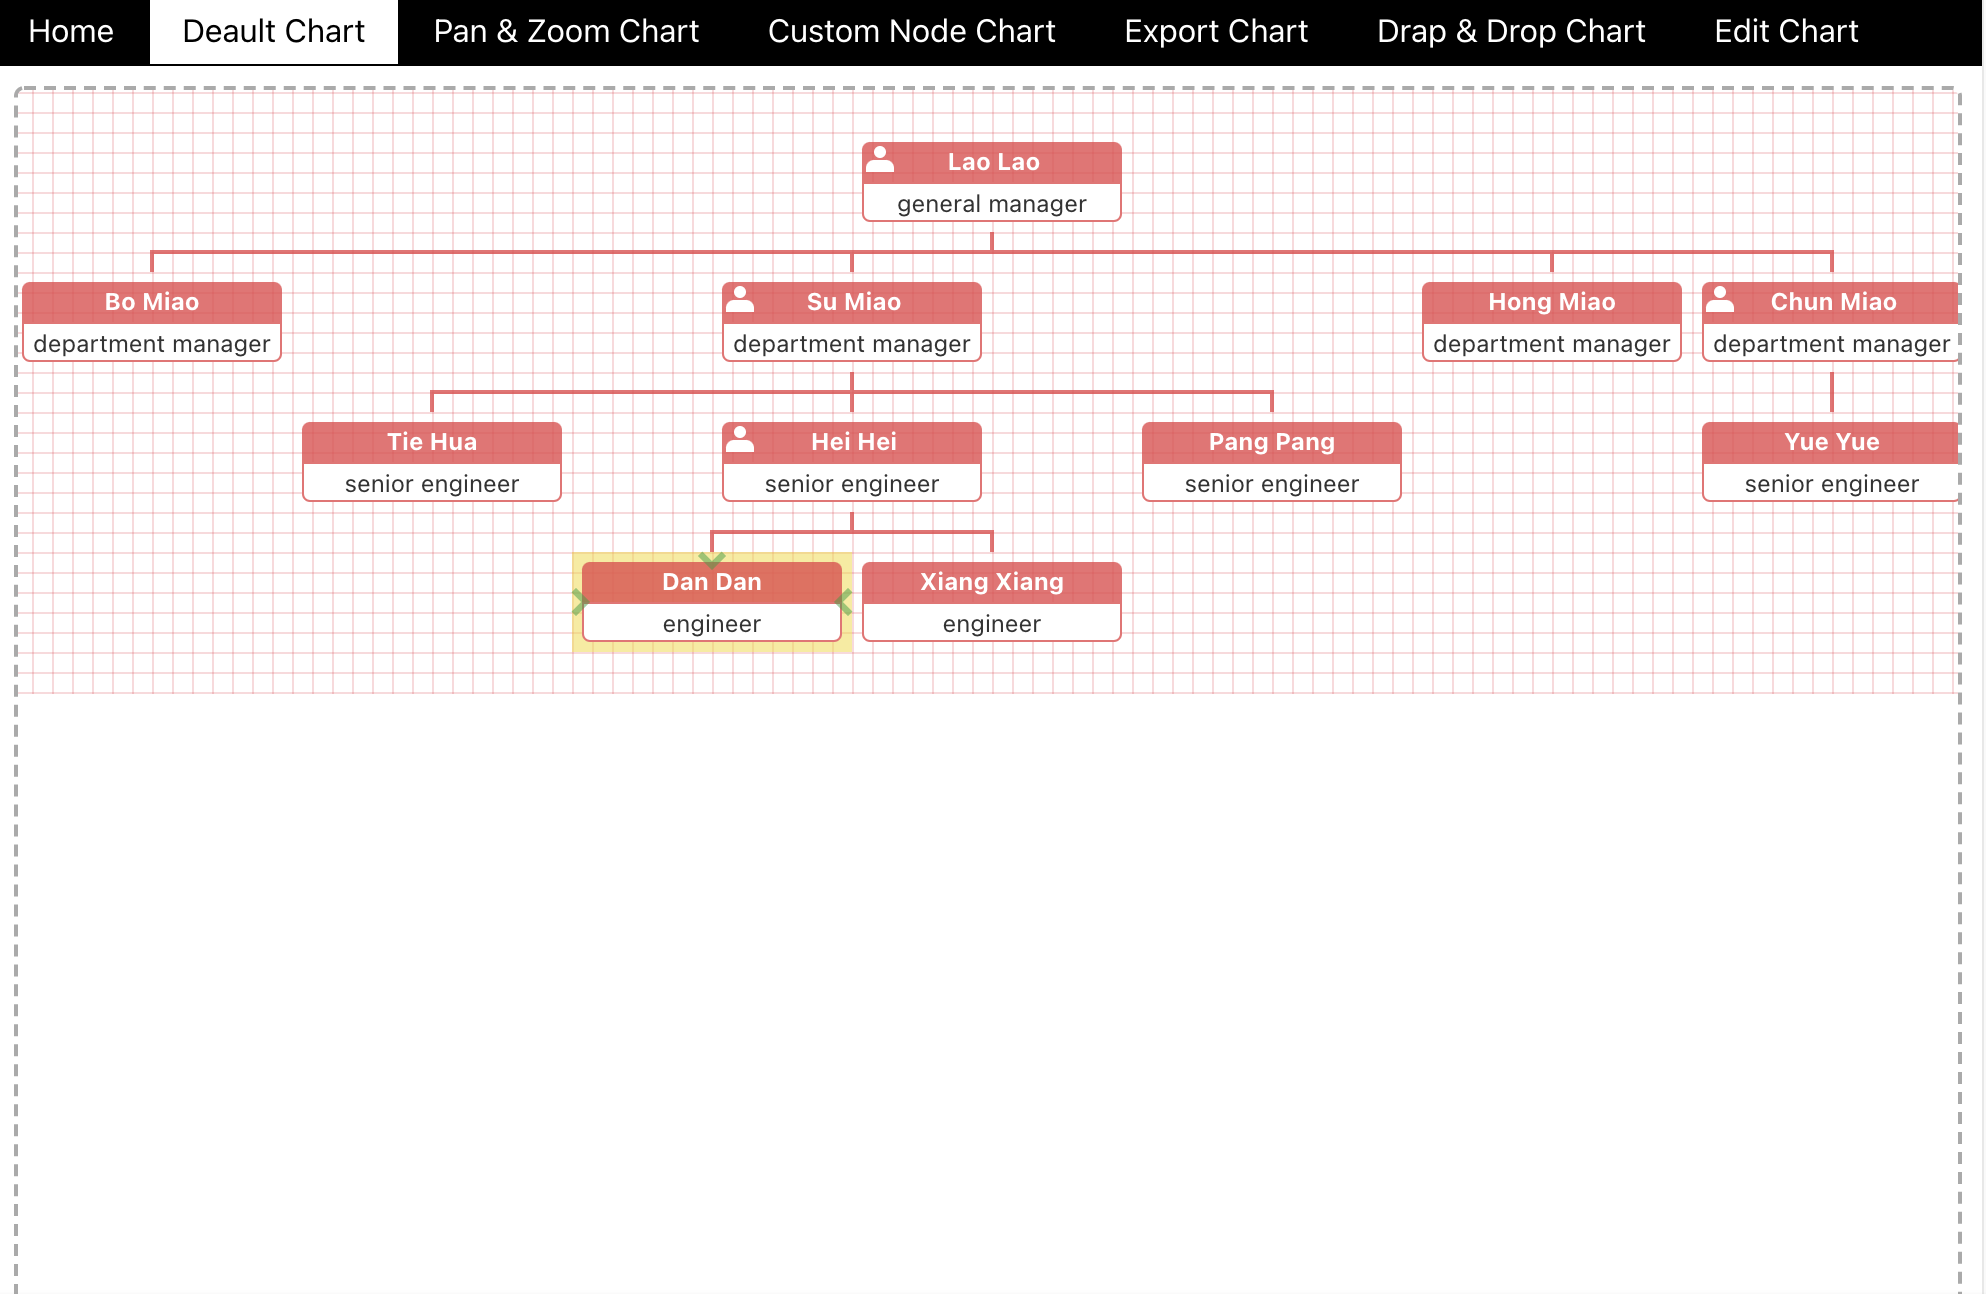Switch to the Export Chart tab
This screenshot has height=1294, width=1986.
(x=1215, y=32)
